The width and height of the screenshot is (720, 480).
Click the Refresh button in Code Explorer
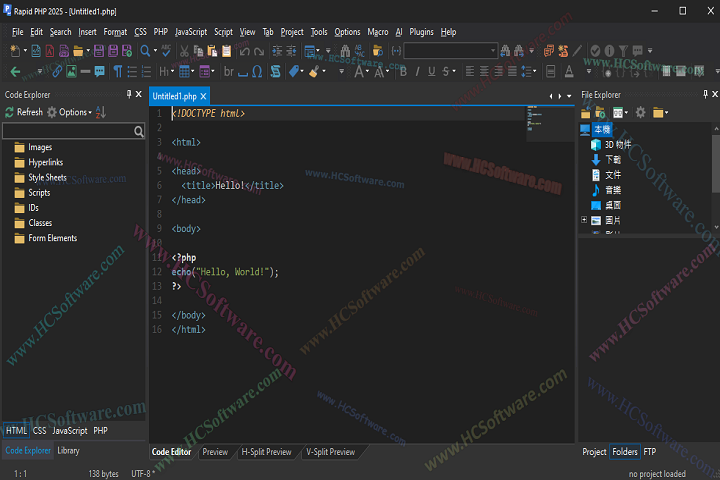point(24,112)
